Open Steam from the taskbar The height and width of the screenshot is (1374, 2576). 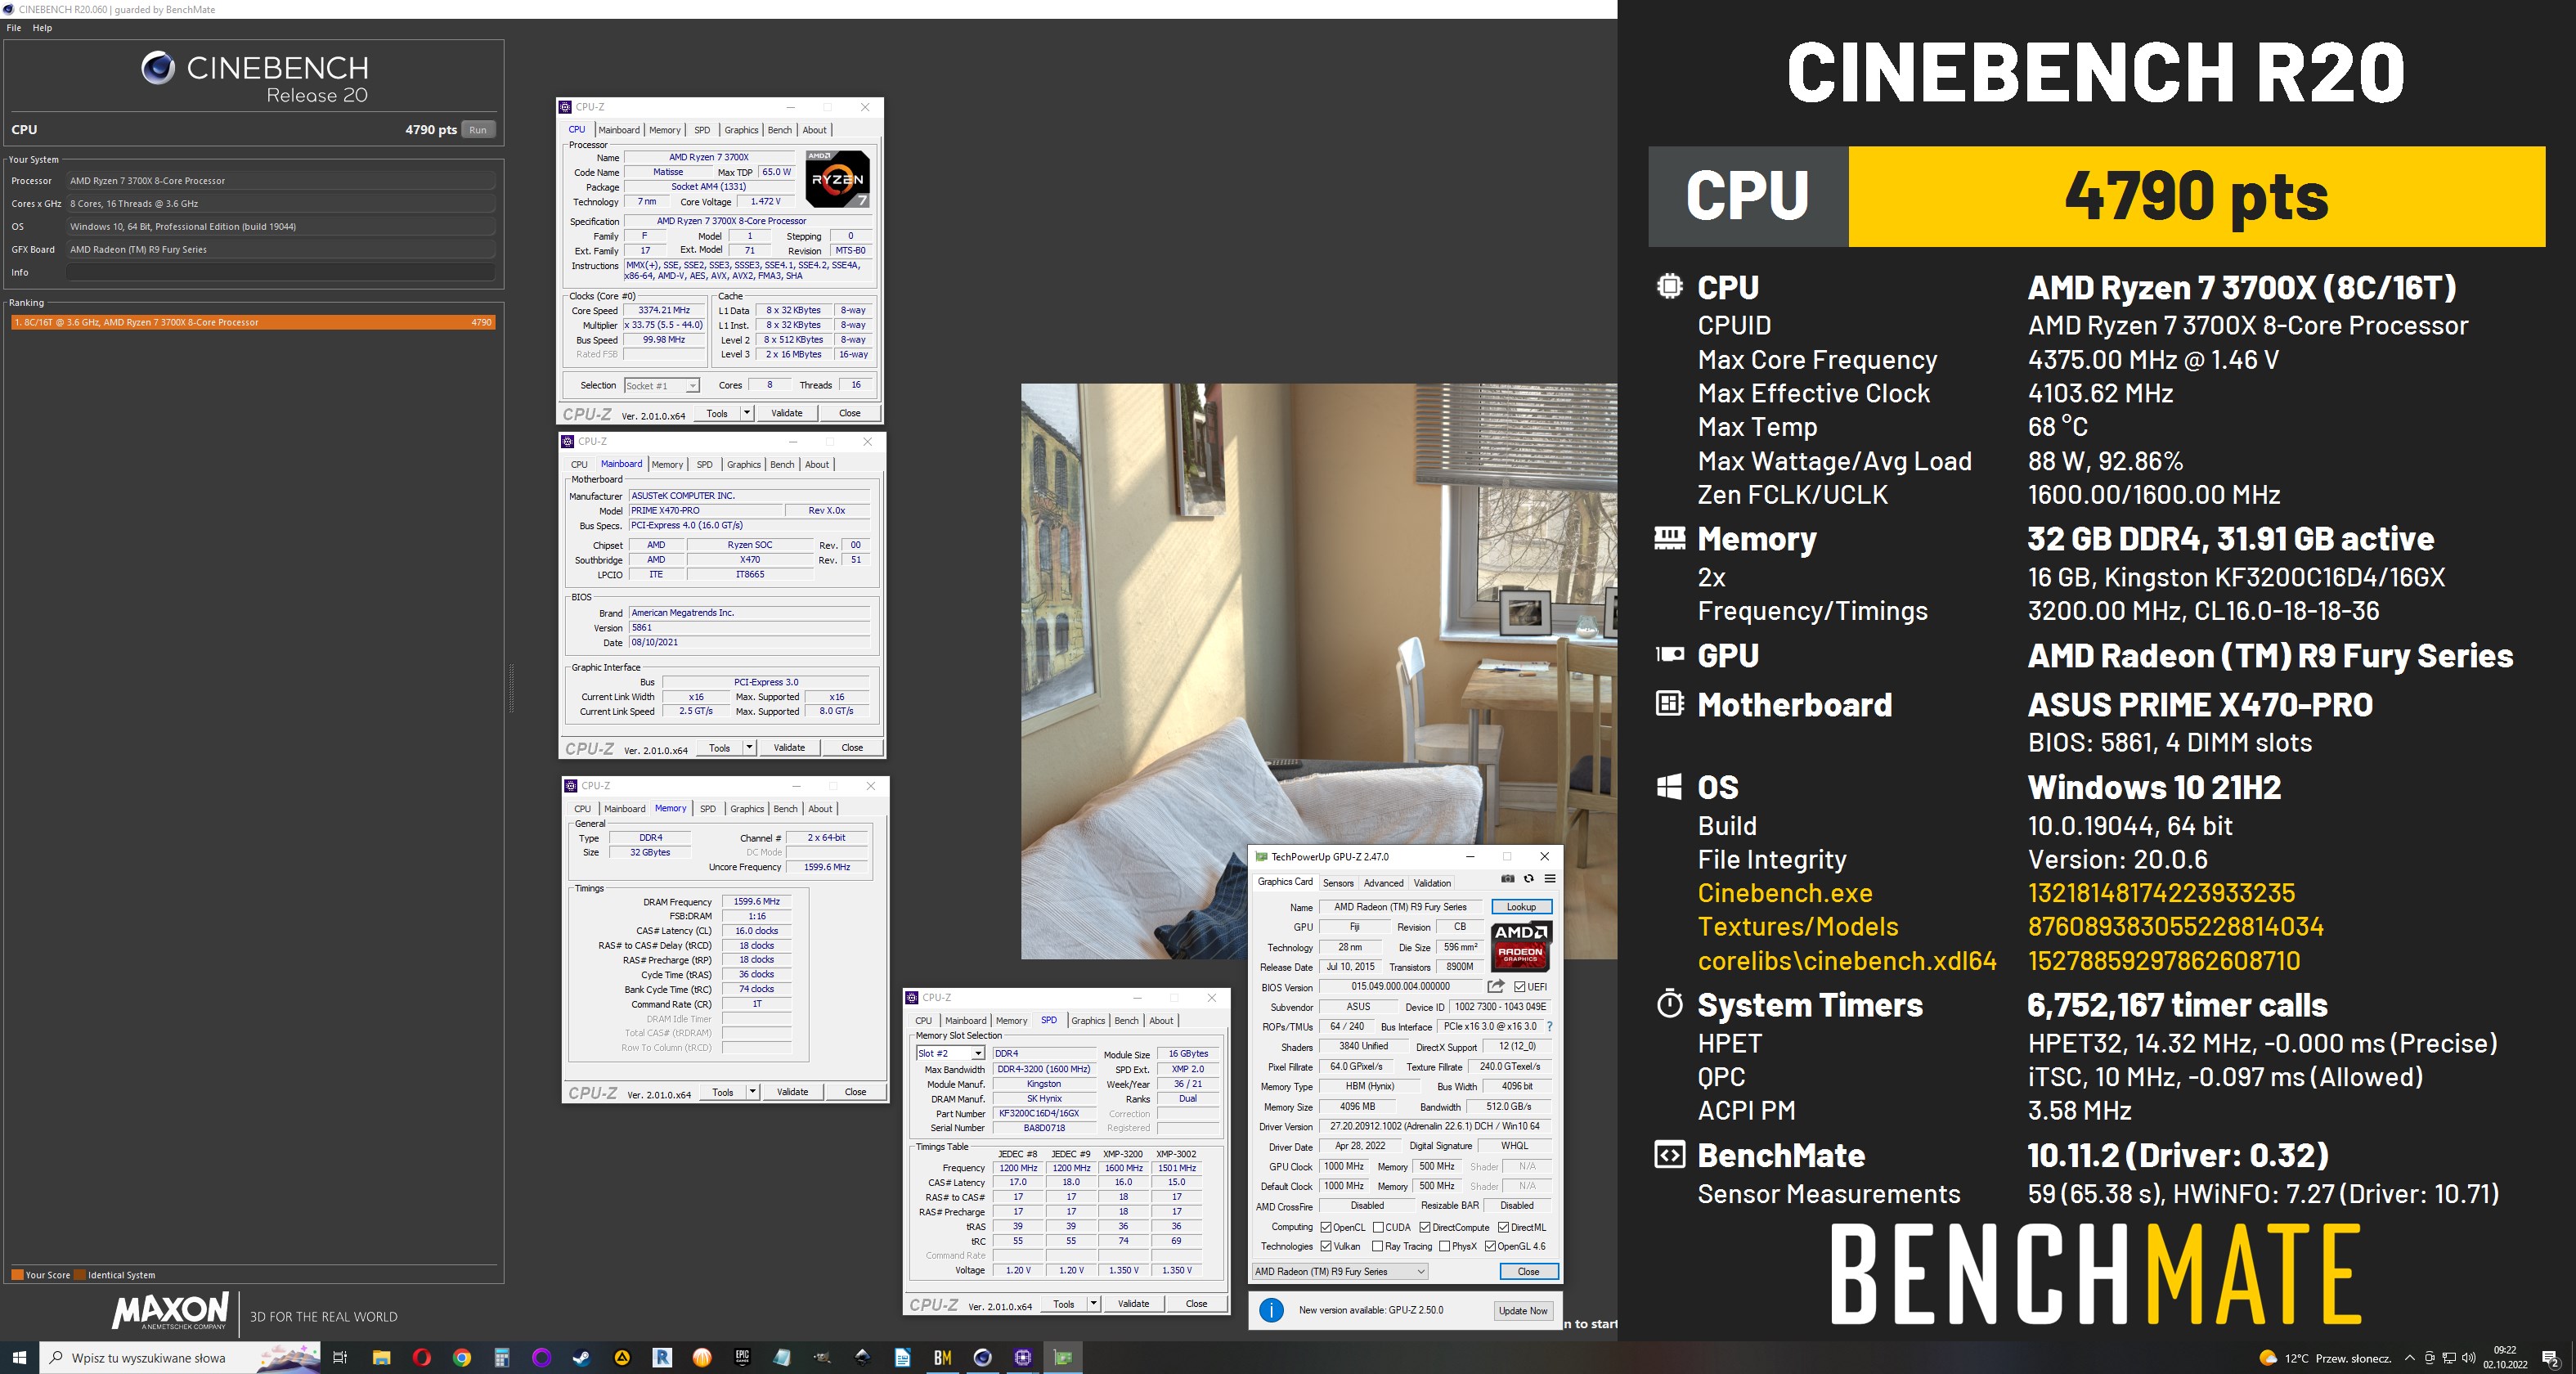[581, 1357]
